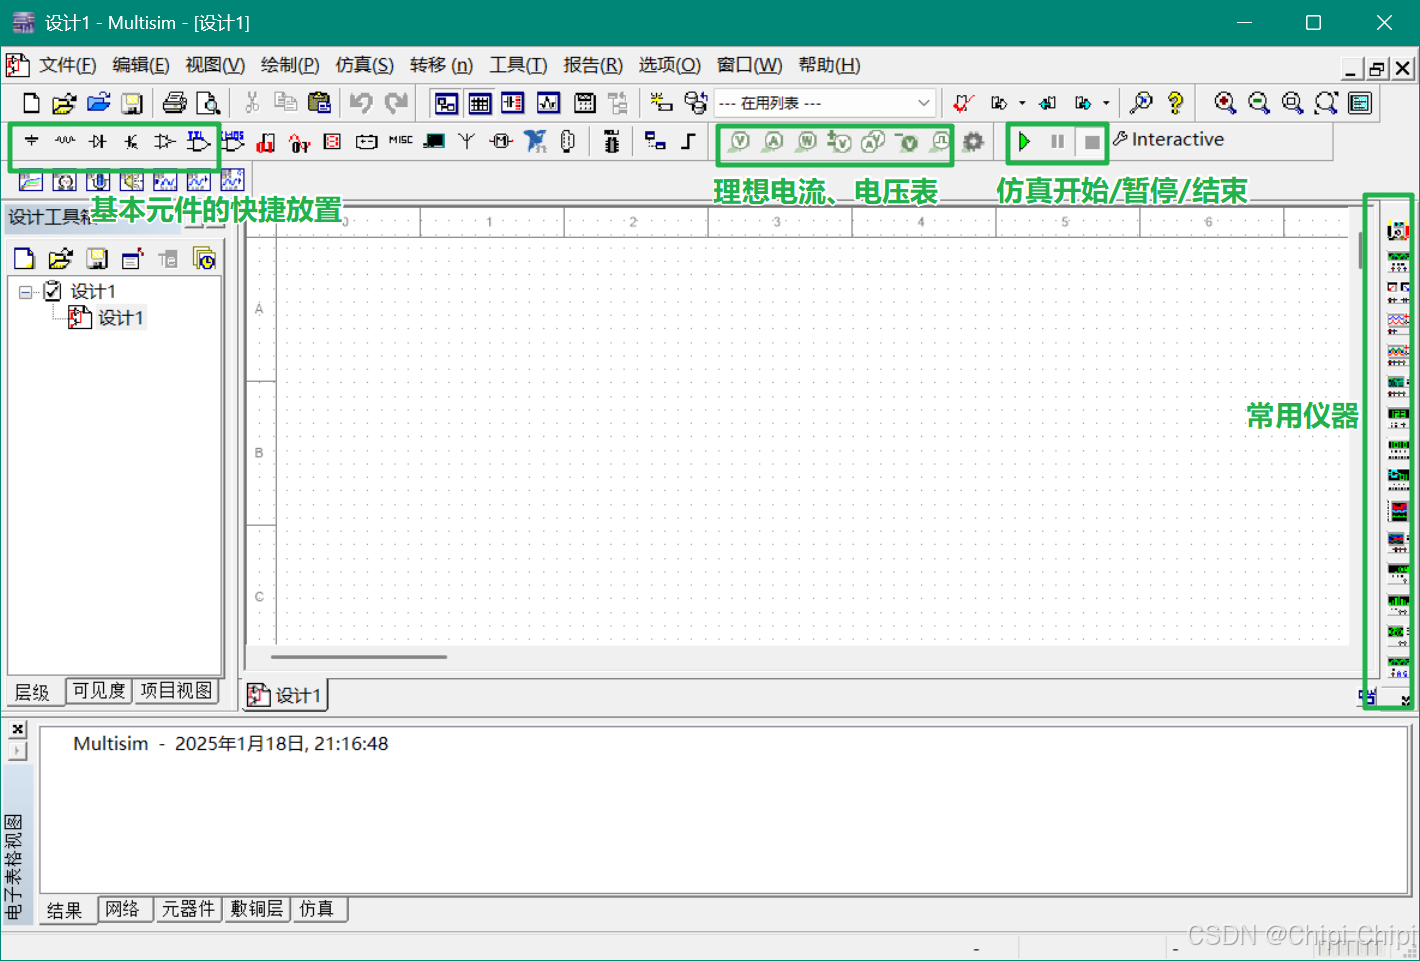Viewport: 1420px width, 961px height.
Task: Place a power probe (W)
Action: click(806, 142)
